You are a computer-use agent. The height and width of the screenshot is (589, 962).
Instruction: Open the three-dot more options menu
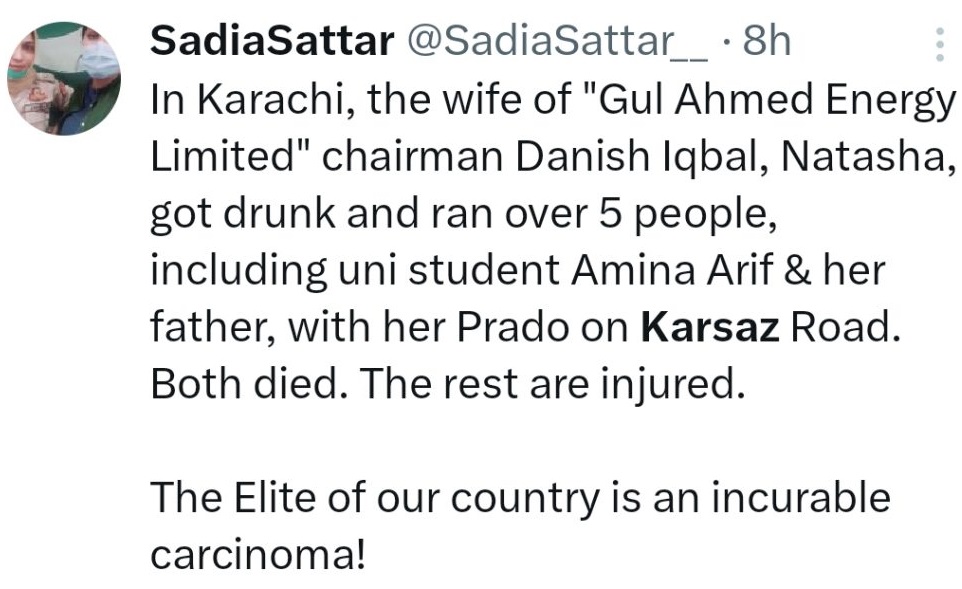pos(939,44)
